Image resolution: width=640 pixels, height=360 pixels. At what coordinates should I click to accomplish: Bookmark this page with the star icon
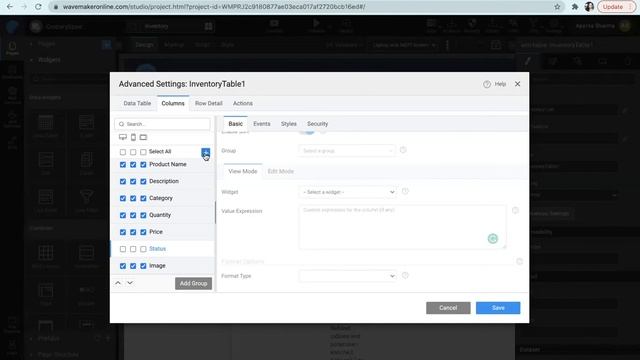pyautogui.click(x=557, y=7)
